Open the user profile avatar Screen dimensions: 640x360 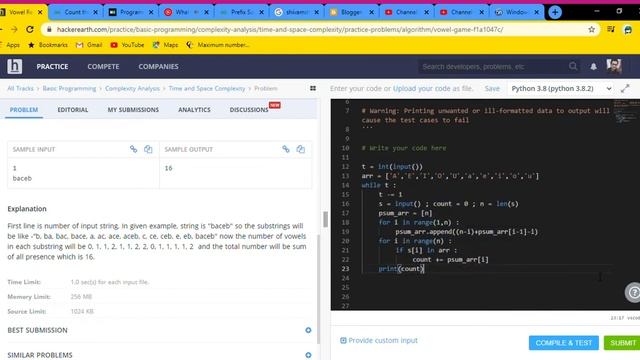pyautogui.click(x=614, y=66)
